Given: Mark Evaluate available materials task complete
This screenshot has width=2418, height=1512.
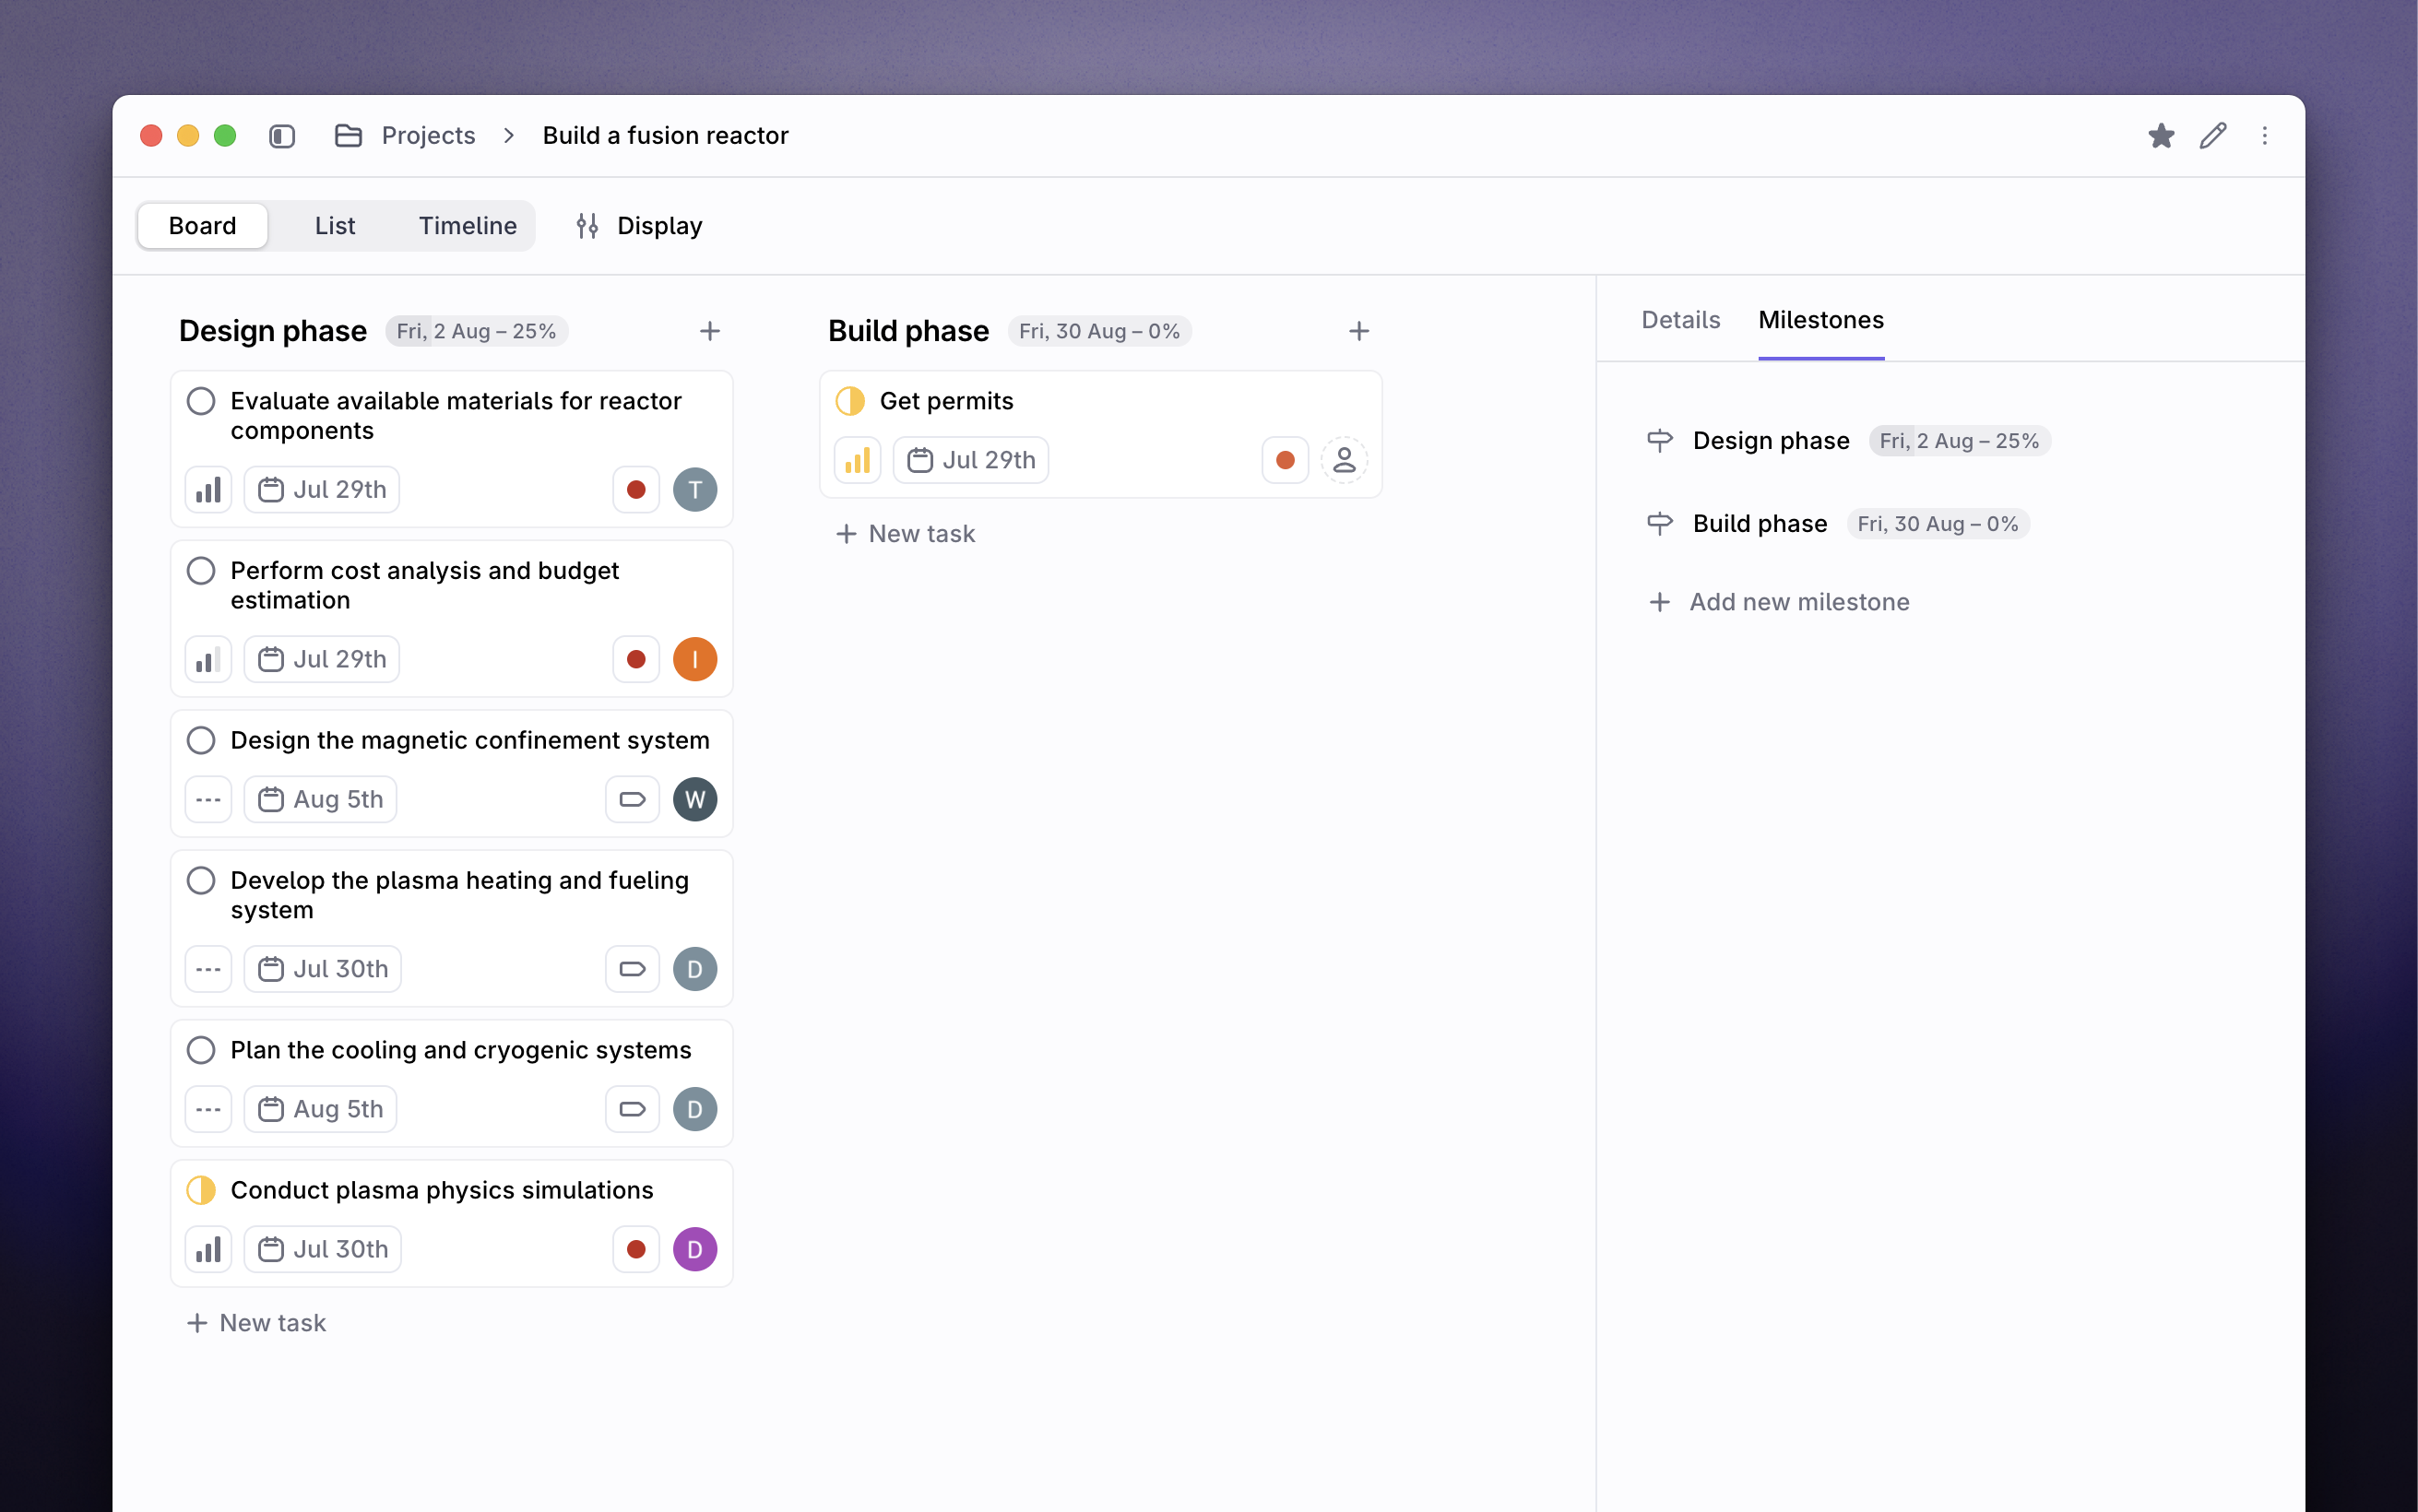Looking at the screenshot, I should tap(201, 402).
